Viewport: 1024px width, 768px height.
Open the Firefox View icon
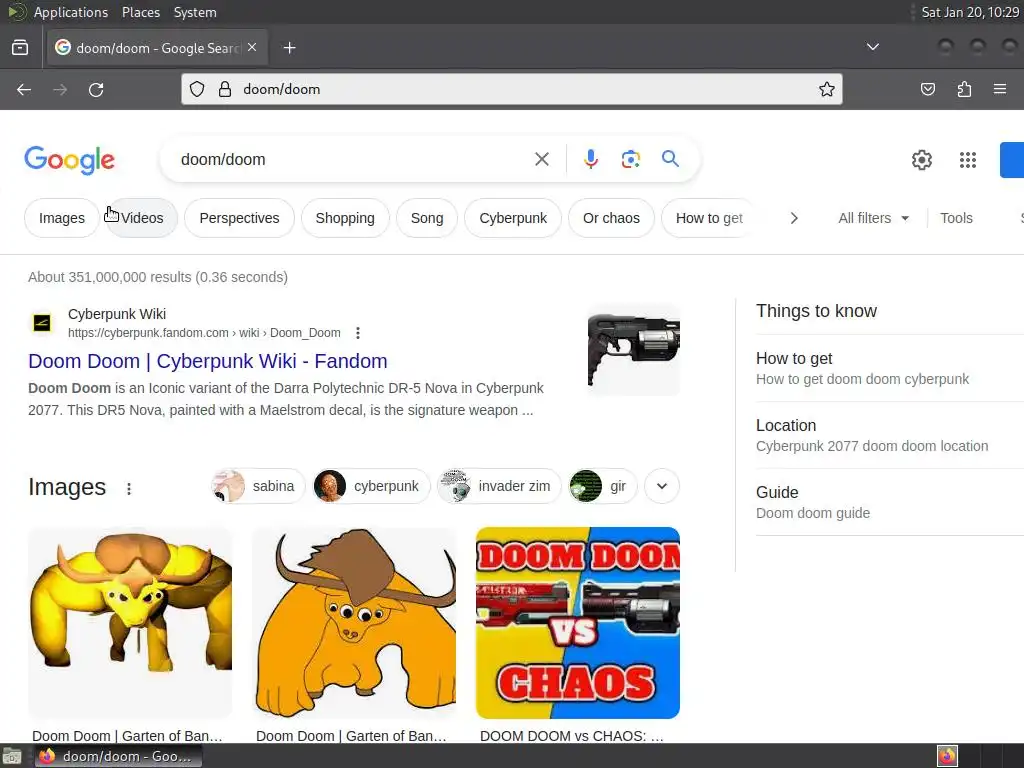(x=20, y=48)
